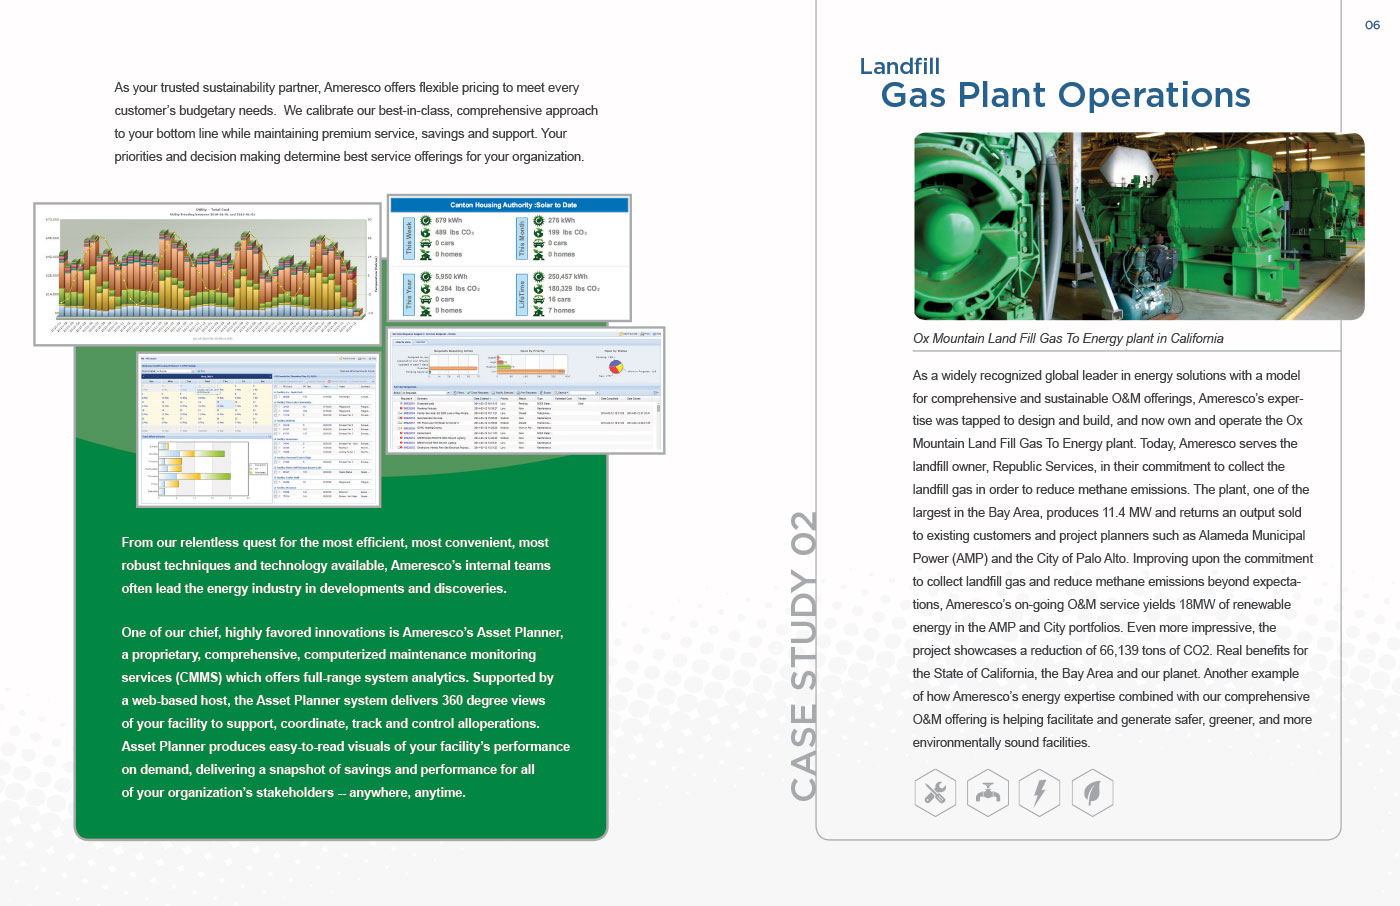Click the LifeTime homes icon
This screenshot has height=906, width=1400.
[x=539, y=311]
